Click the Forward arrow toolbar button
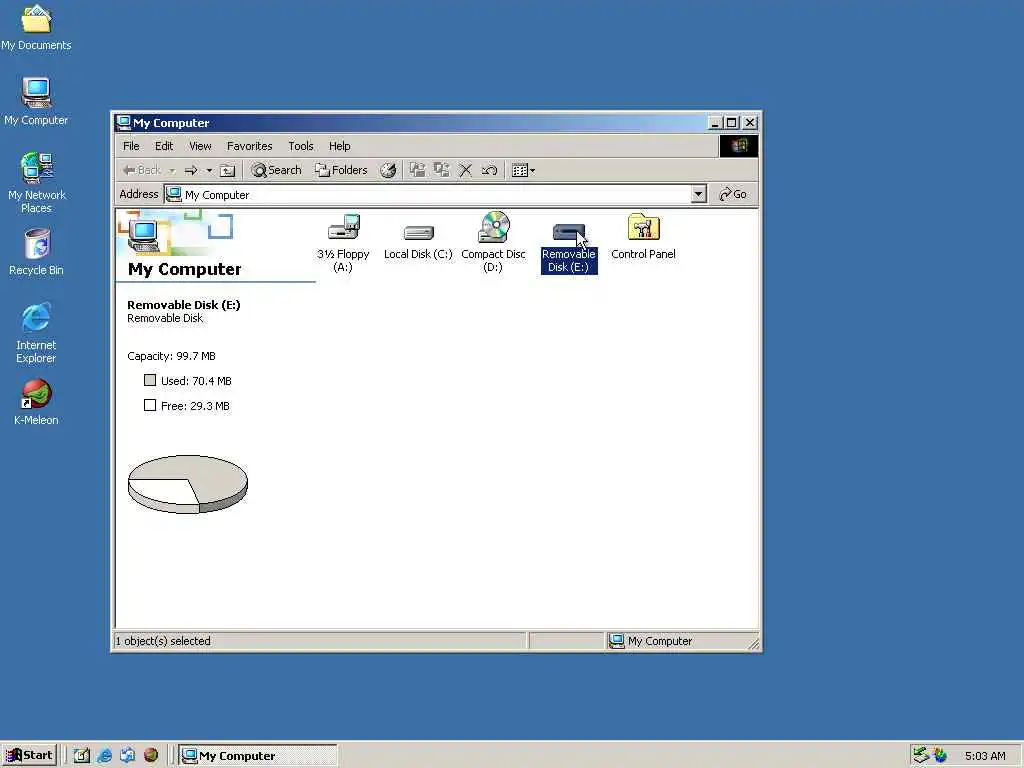Screen dimensions: 1024x768 [x=191, y=170]
